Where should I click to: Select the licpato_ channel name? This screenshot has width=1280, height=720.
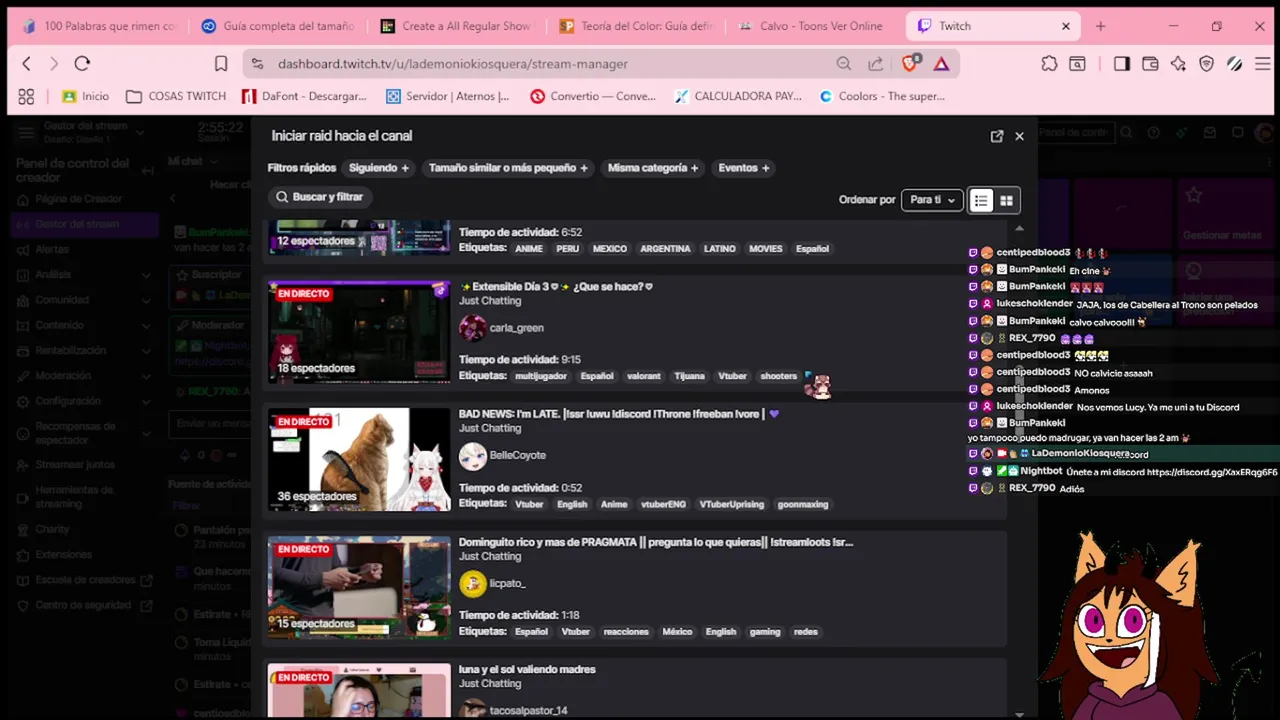(508, 583)
